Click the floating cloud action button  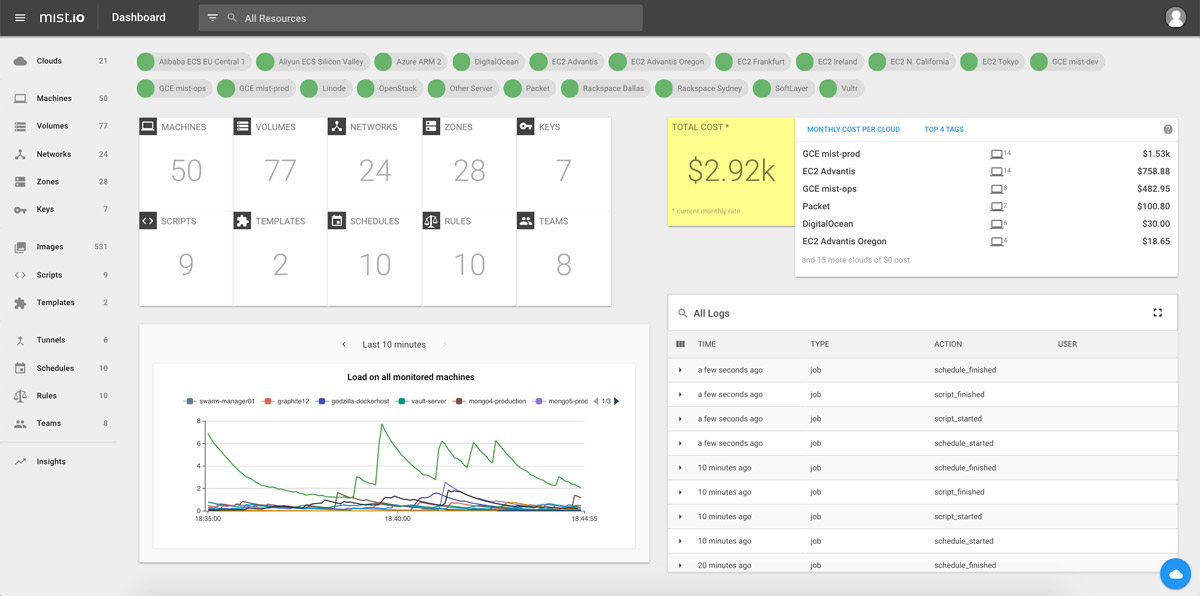point(1175,573)
